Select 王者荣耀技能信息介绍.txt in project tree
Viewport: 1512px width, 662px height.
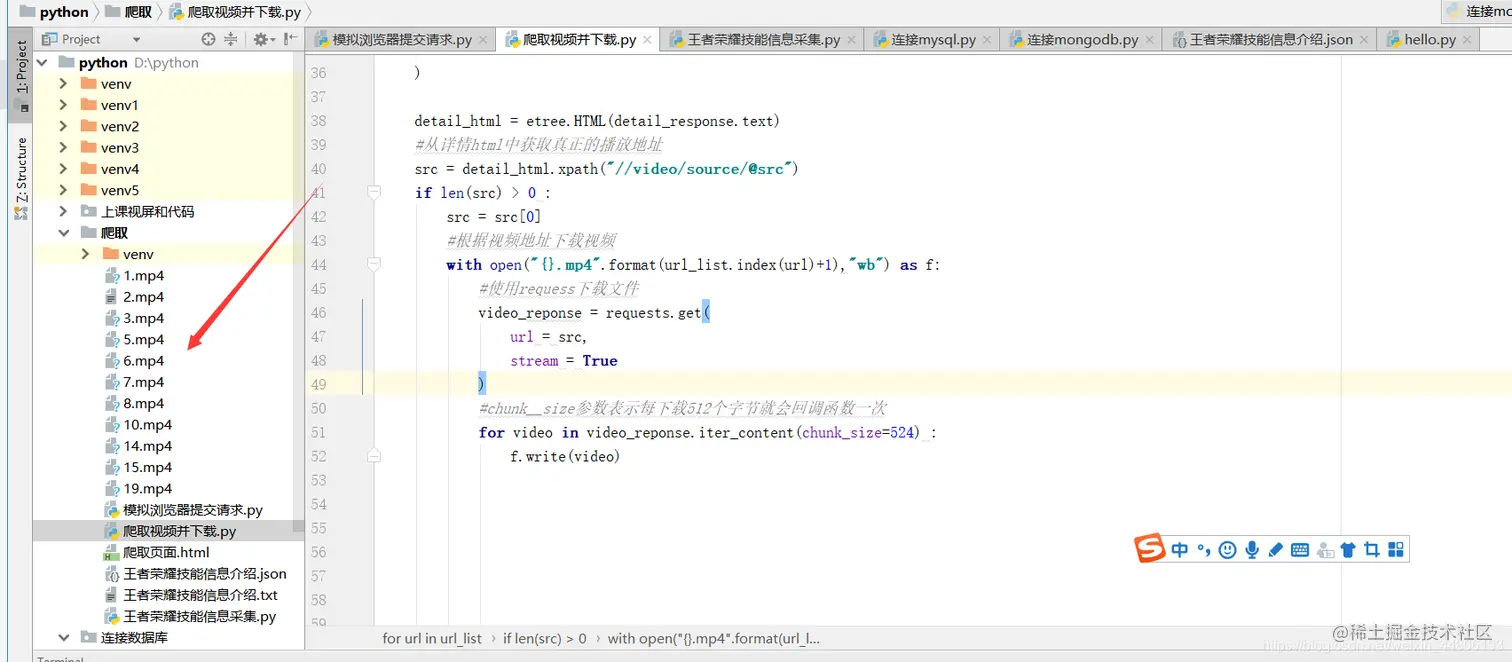200,594
